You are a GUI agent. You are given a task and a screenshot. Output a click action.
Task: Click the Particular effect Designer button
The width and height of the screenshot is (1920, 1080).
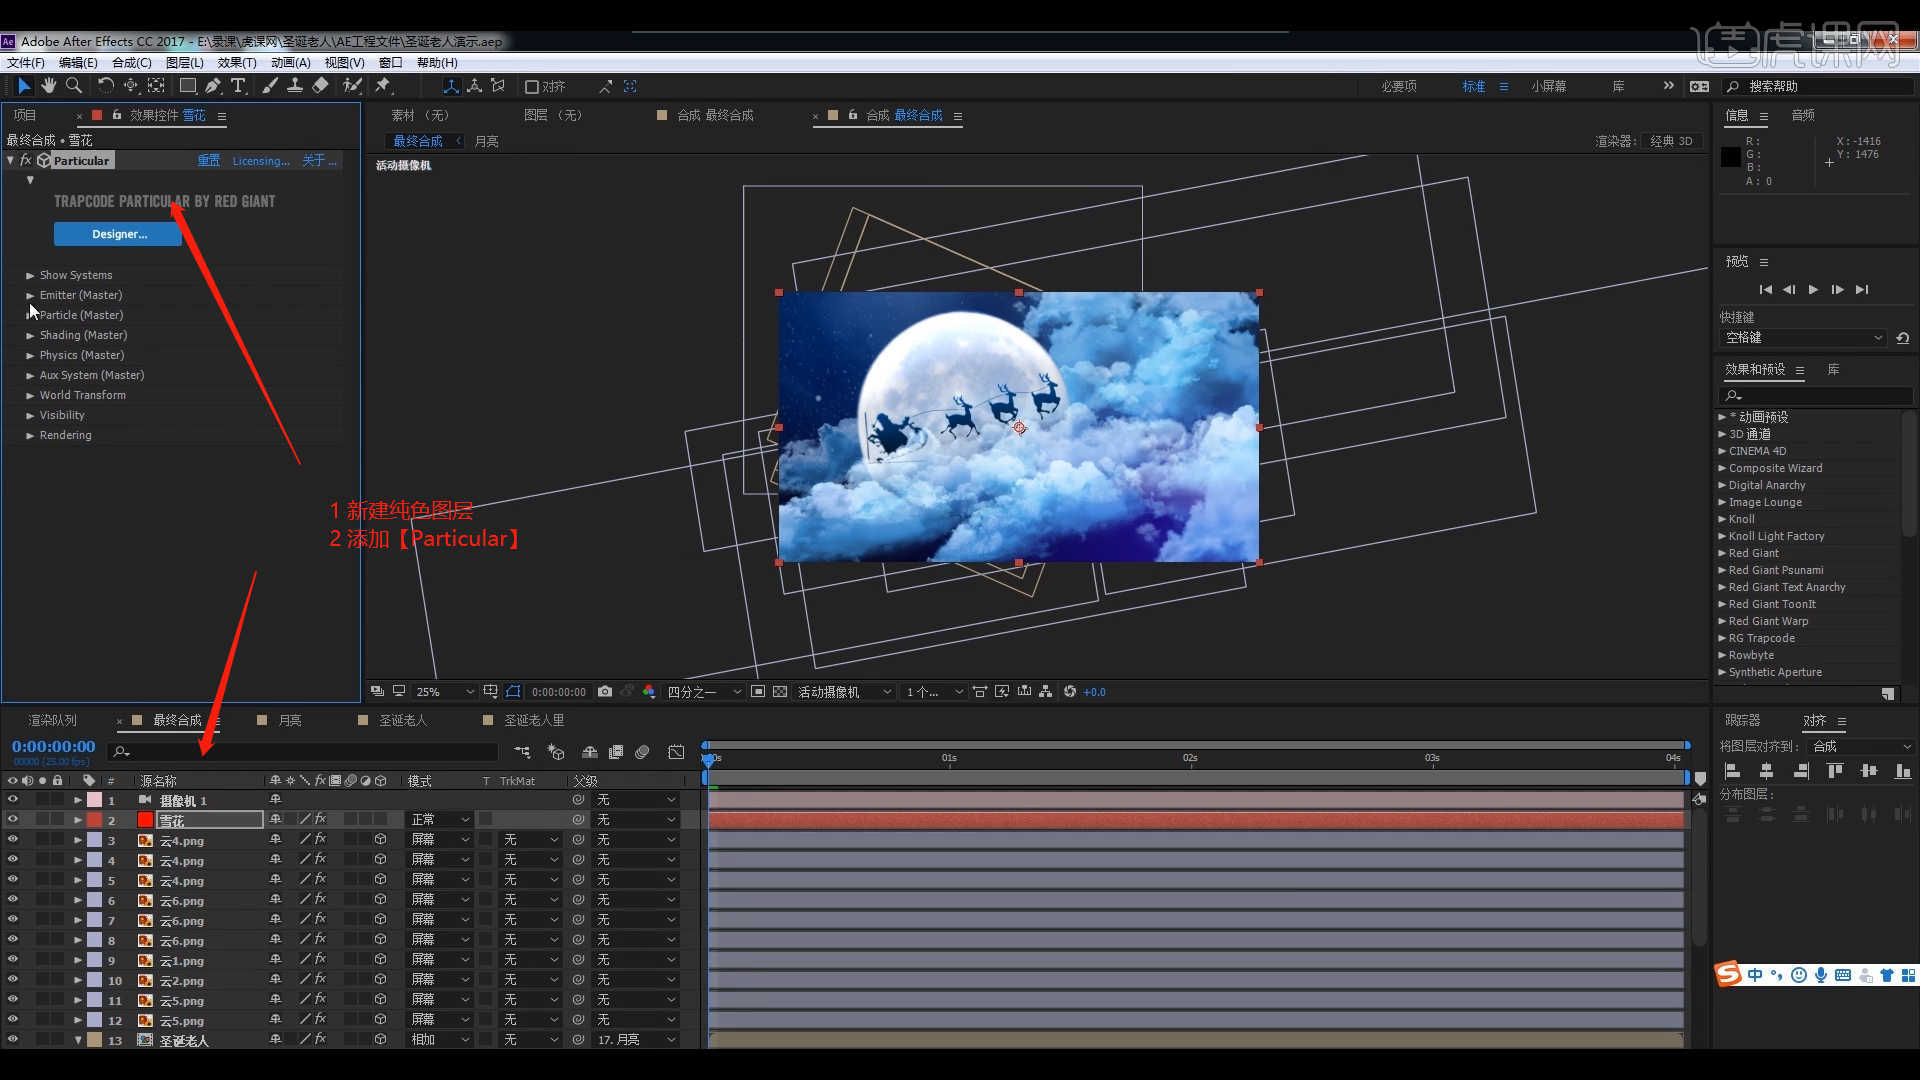(119, 233)
